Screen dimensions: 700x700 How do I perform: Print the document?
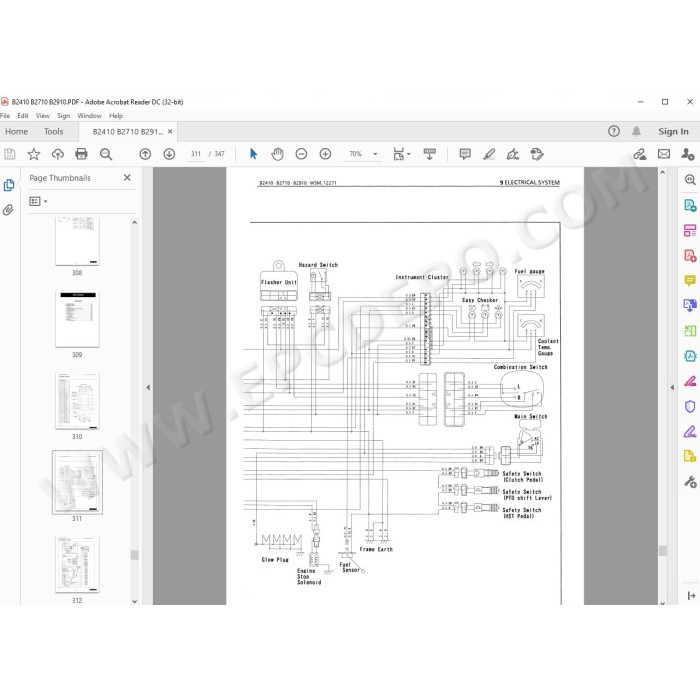81,154
